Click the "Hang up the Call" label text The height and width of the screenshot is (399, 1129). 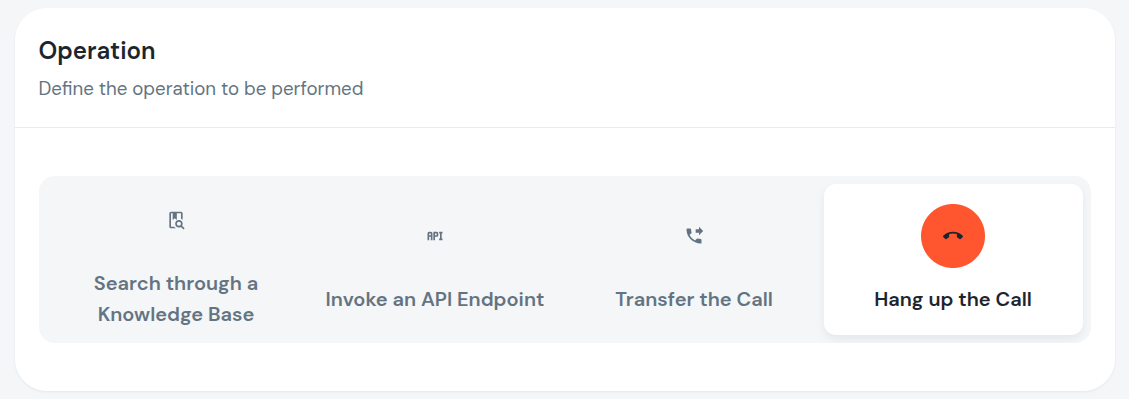pos(953,300)
